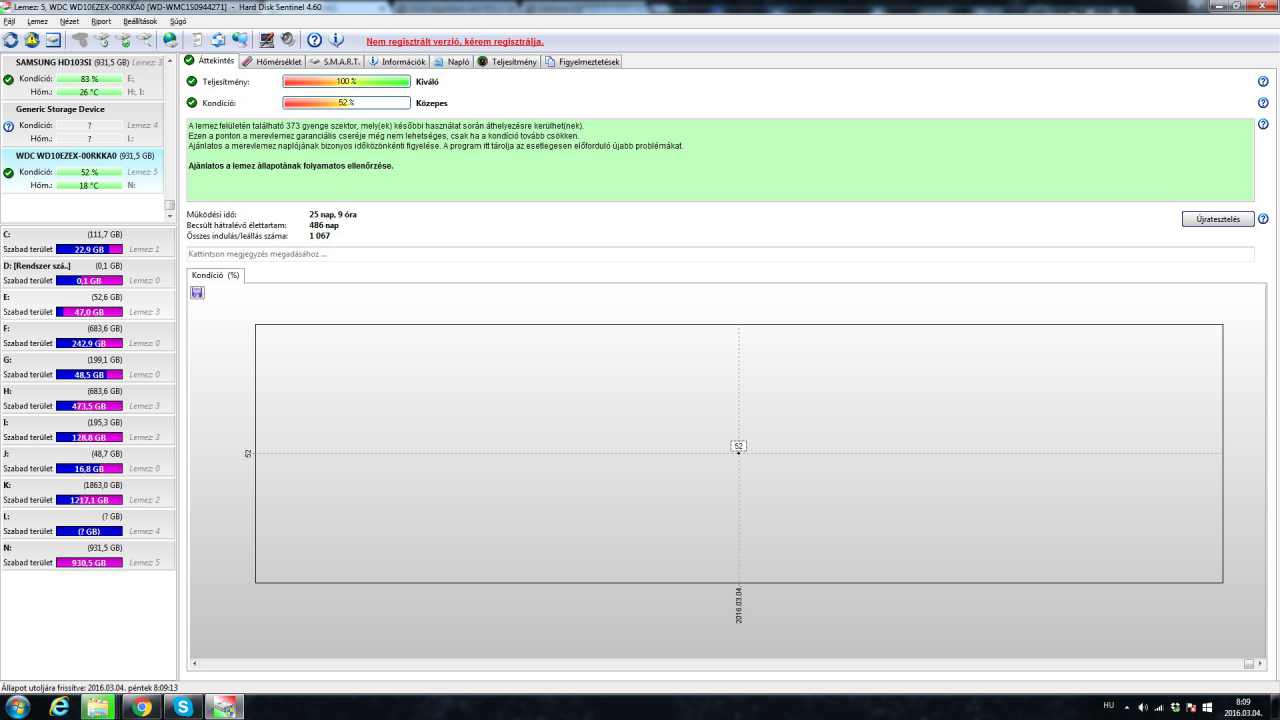Open the Riport menu
1280x720 pixels.
coord(101,21)
